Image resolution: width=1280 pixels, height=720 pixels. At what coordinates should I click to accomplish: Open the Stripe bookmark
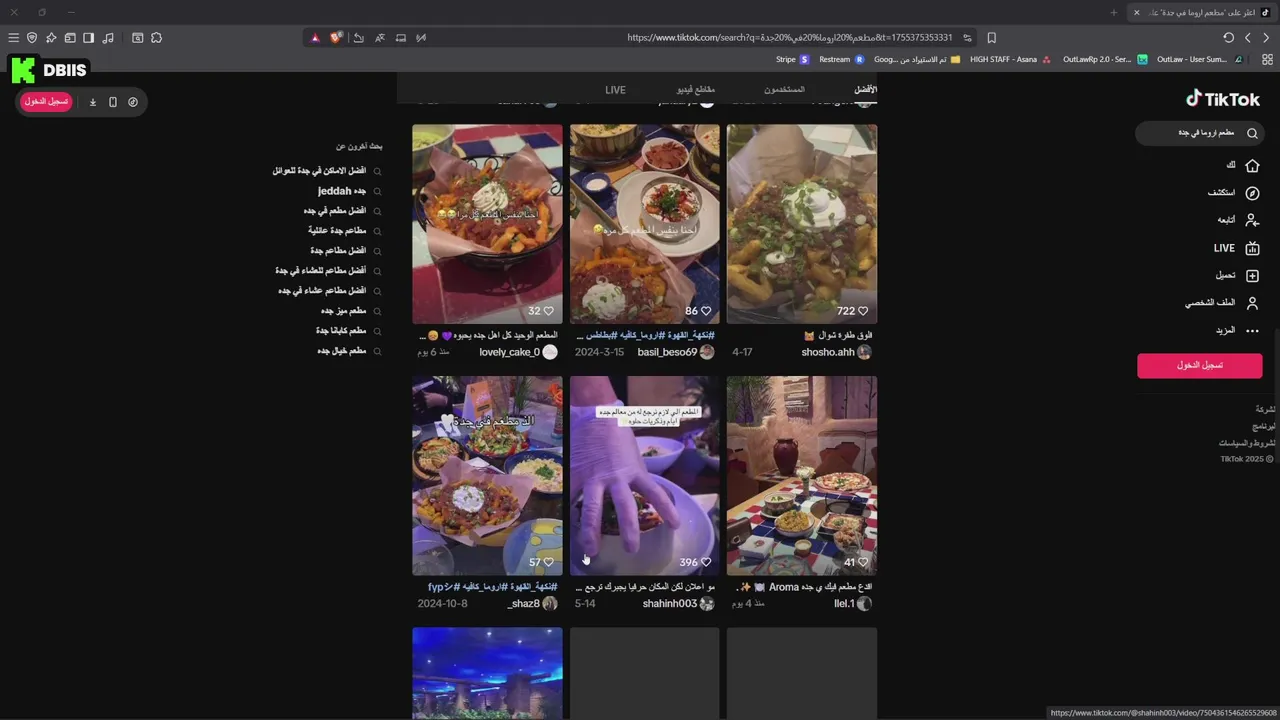792,59
